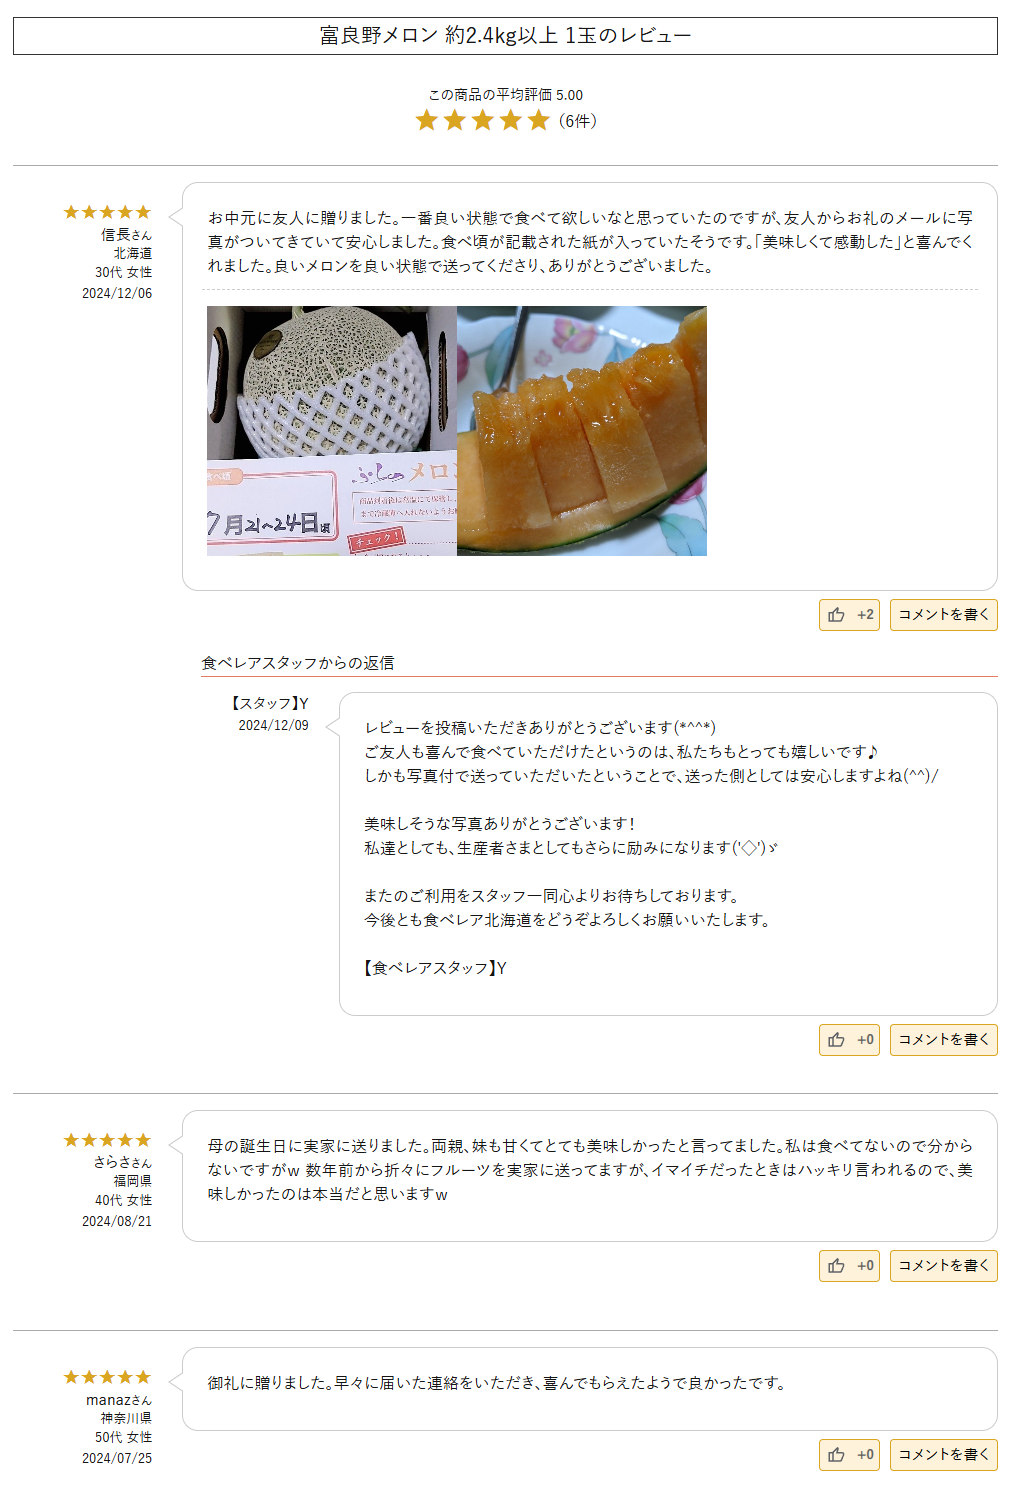The image size is (1018, 1496).
Task: Like 信長さん's review showing +2
Action: (x=849, y=615)
